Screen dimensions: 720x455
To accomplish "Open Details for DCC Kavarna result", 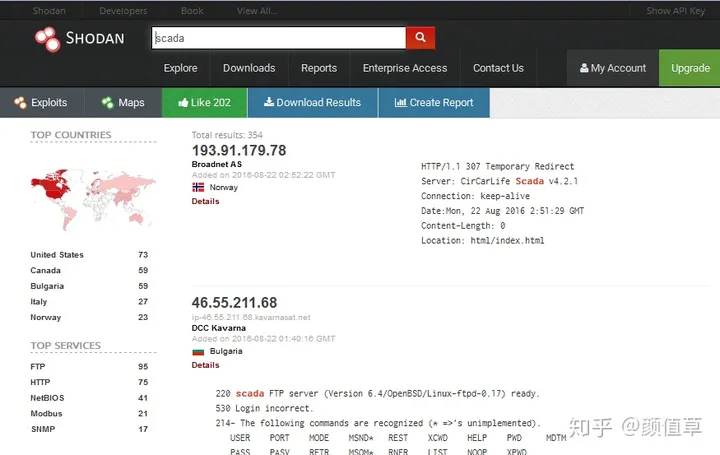I will [205, 365].
